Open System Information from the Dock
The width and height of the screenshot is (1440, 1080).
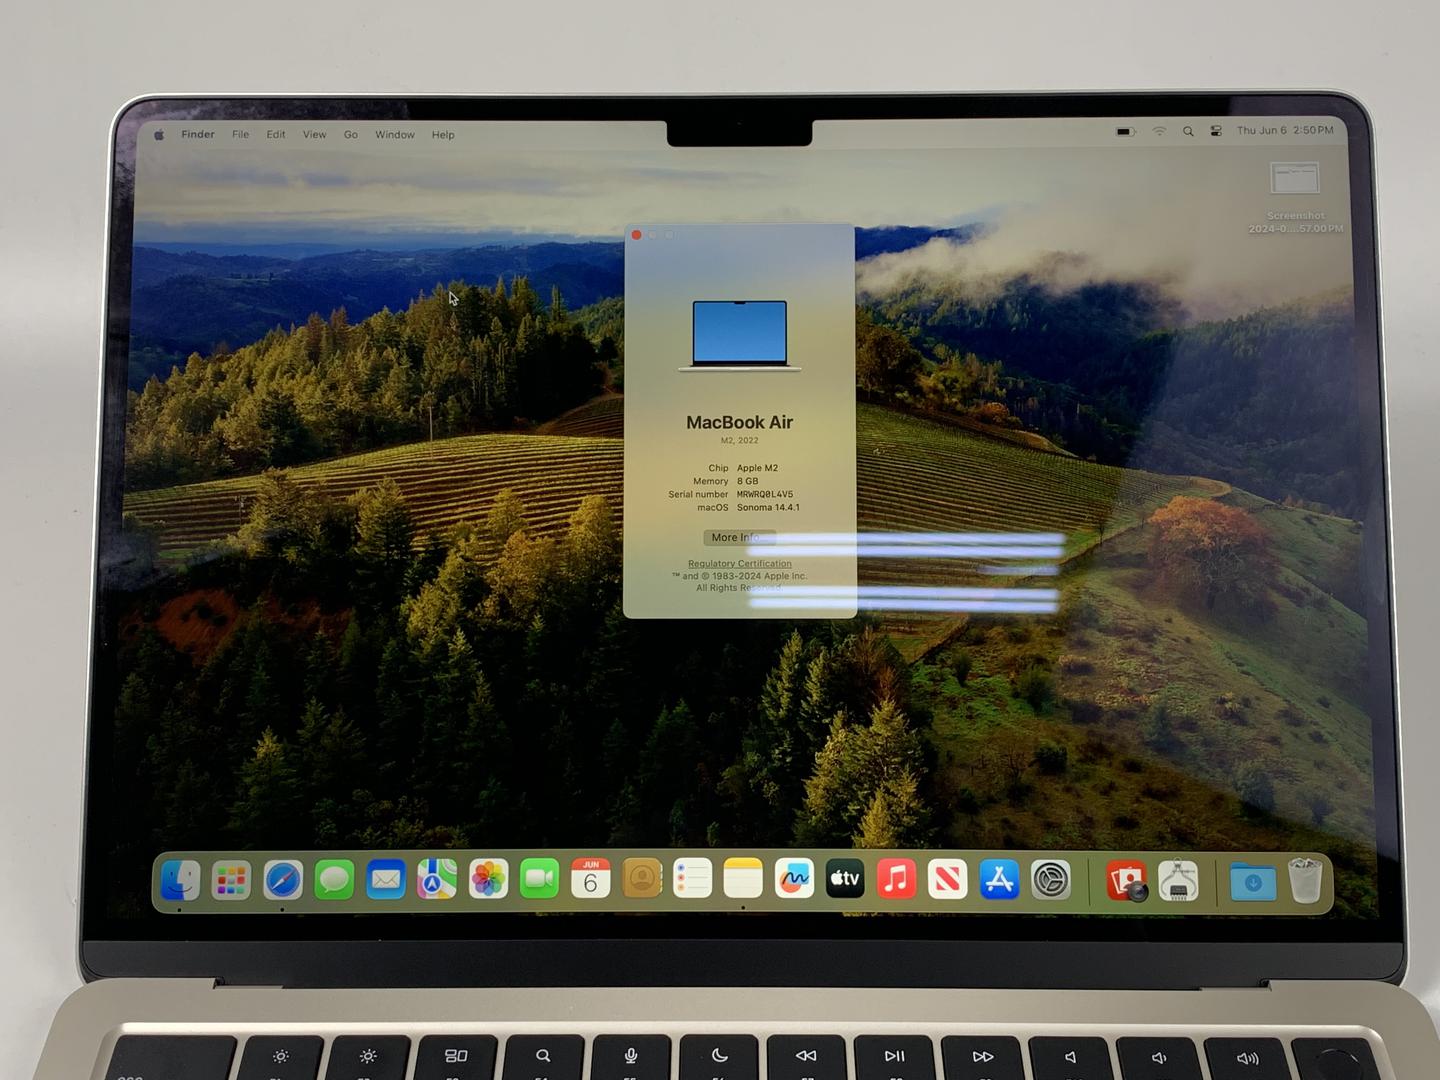(1178, 881)
